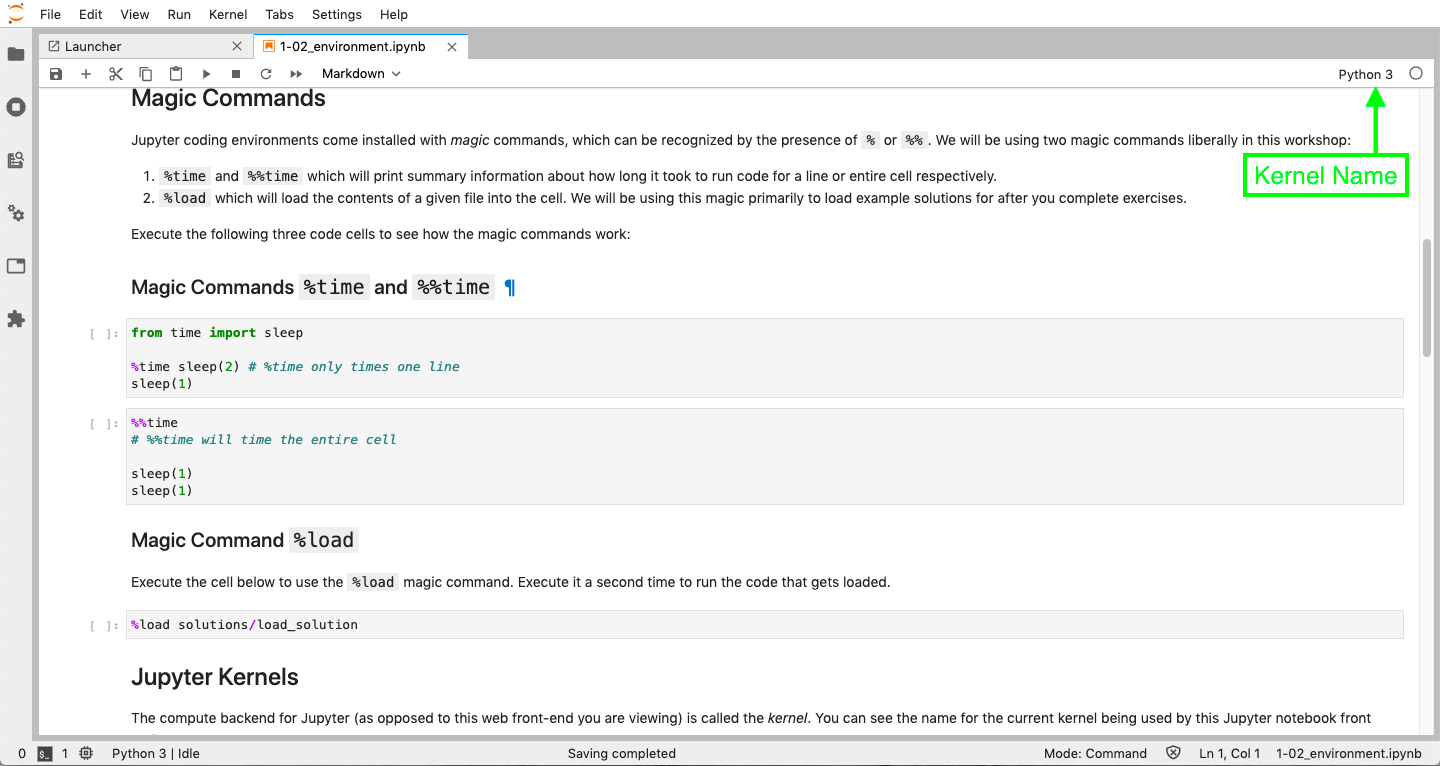Viewport: 1440px width, 766px height.
Task: Close the 1-02_environment.ipynb tab
Action: click(452, 47)
